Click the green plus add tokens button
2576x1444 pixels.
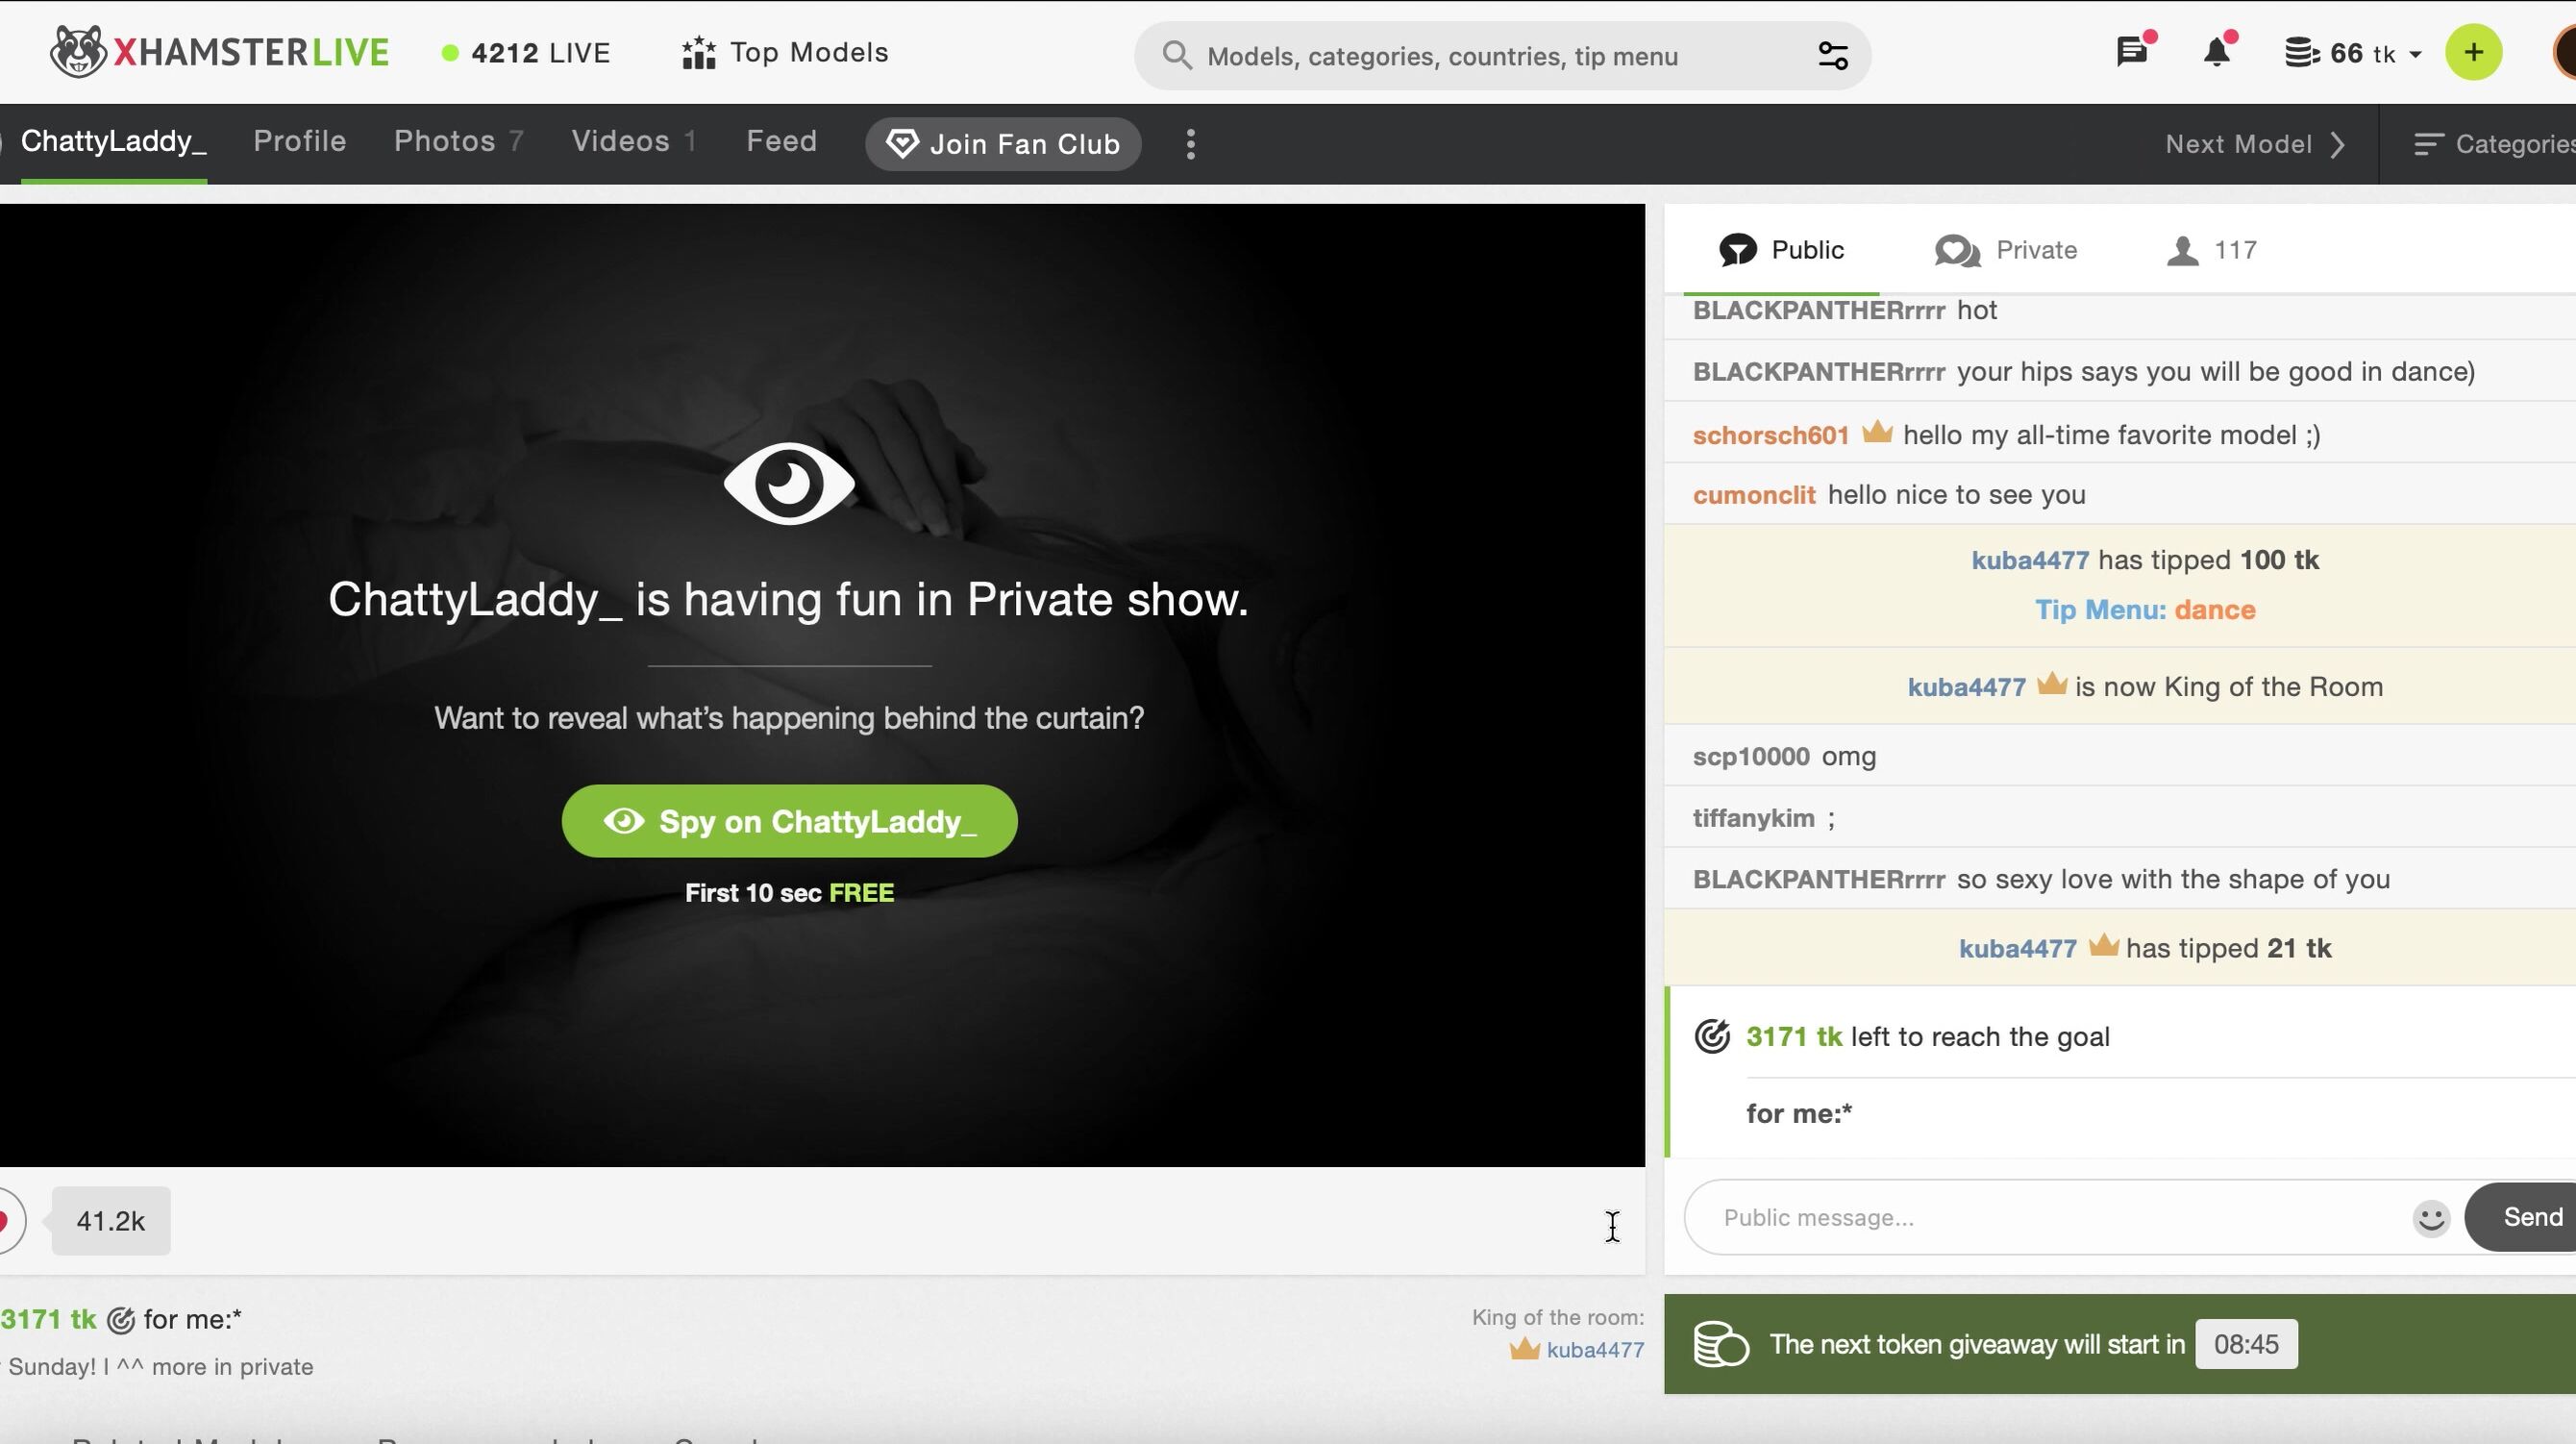coord(2473,52)
